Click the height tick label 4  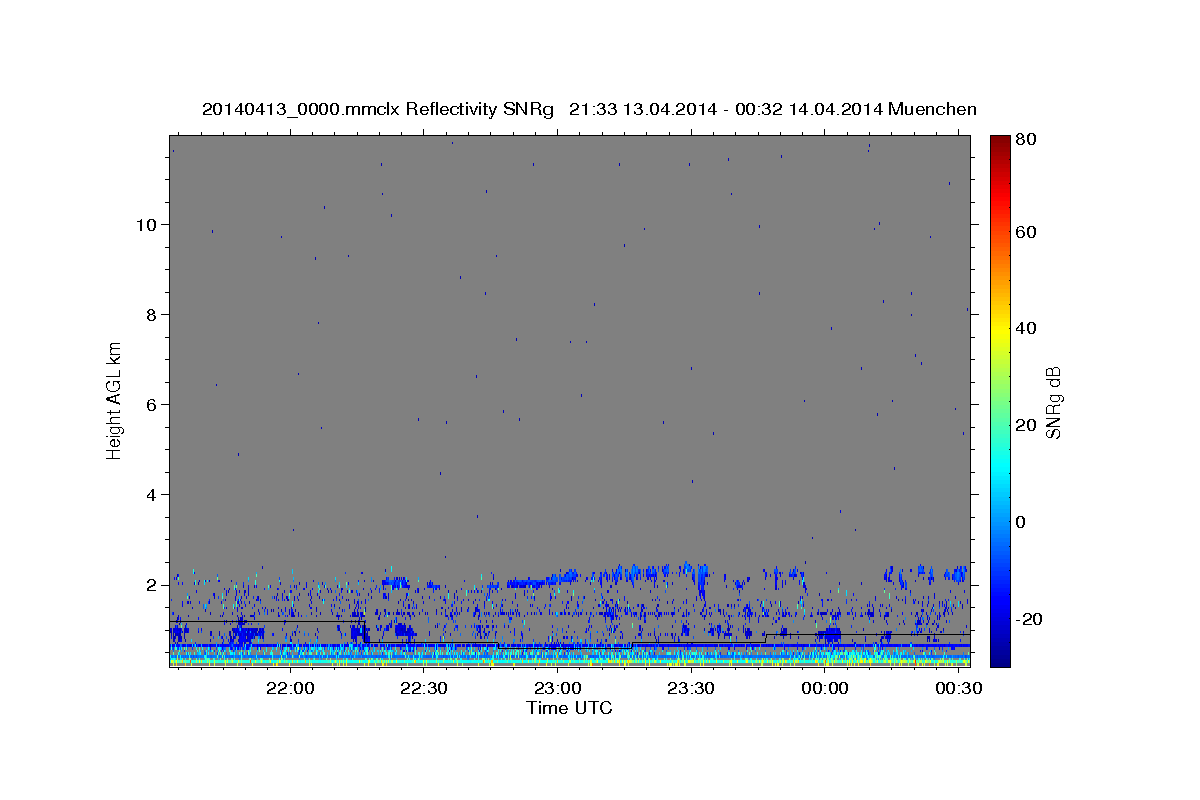tap(152, 494)
